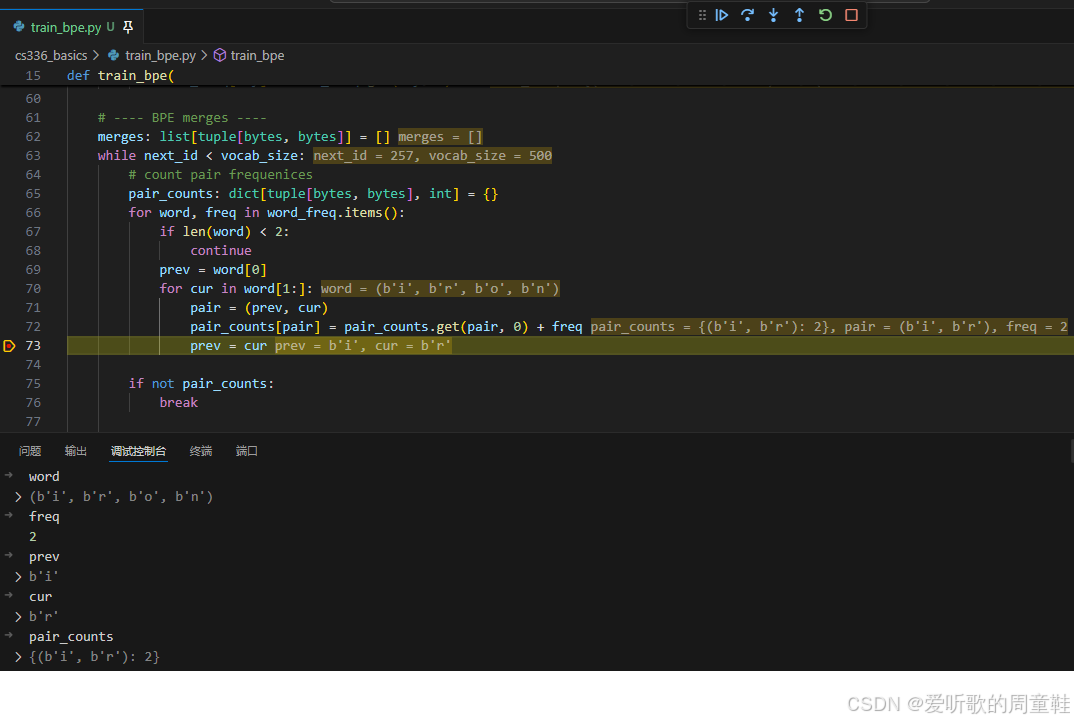This screenshot has width=1074, height=721.
Task: Click the 'cur' entry in debug console
Action: tap(40, 597)
